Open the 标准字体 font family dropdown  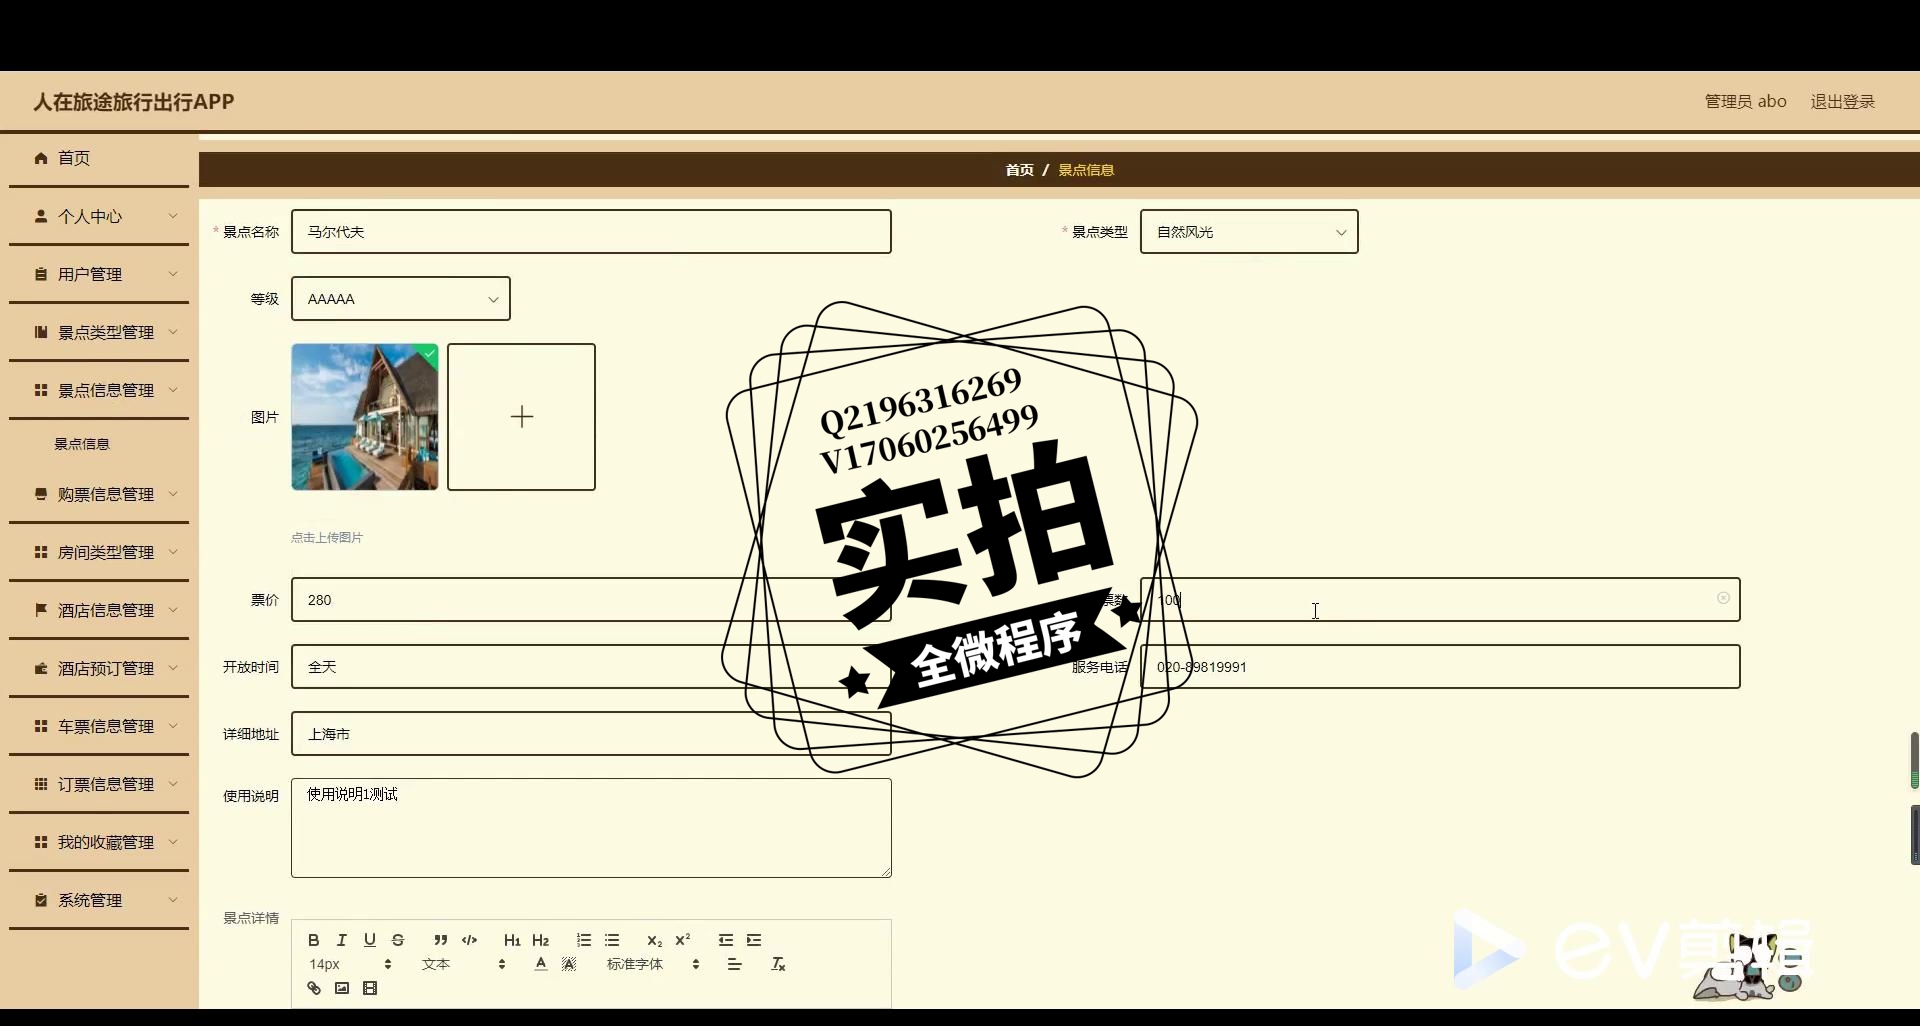(652, 964)
